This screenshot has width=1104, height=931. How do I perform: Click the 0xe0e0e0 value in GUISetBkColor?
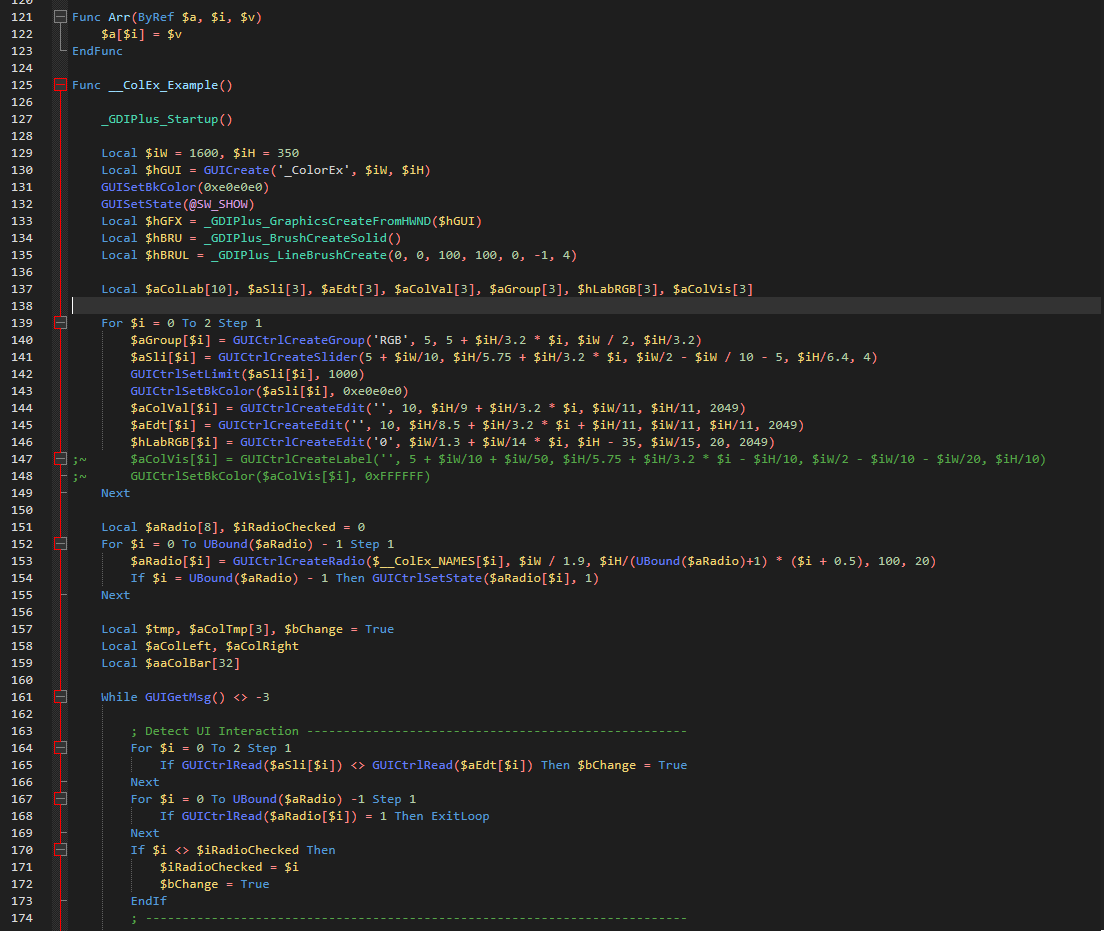point(233,187)
